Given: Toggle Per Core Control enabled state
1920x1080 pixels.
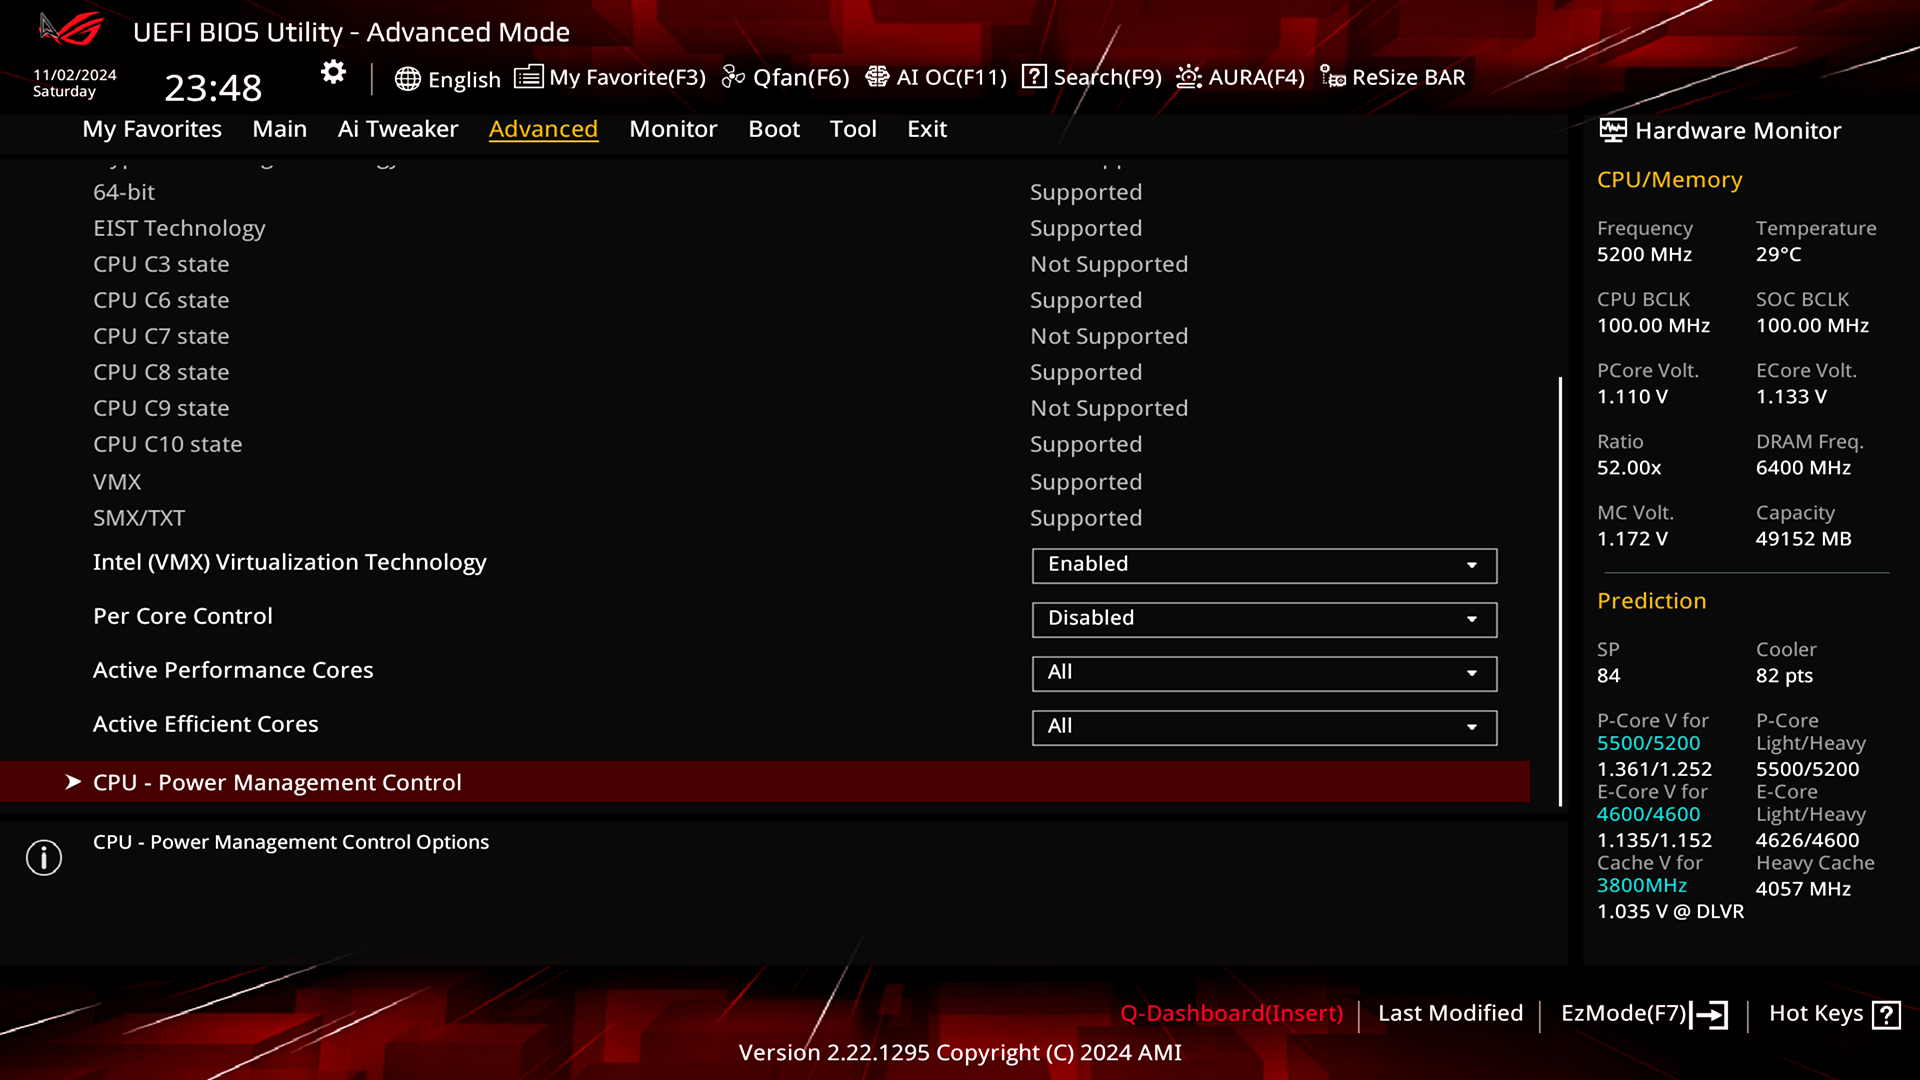Looking at the screenshot, I should (1262, 617).
